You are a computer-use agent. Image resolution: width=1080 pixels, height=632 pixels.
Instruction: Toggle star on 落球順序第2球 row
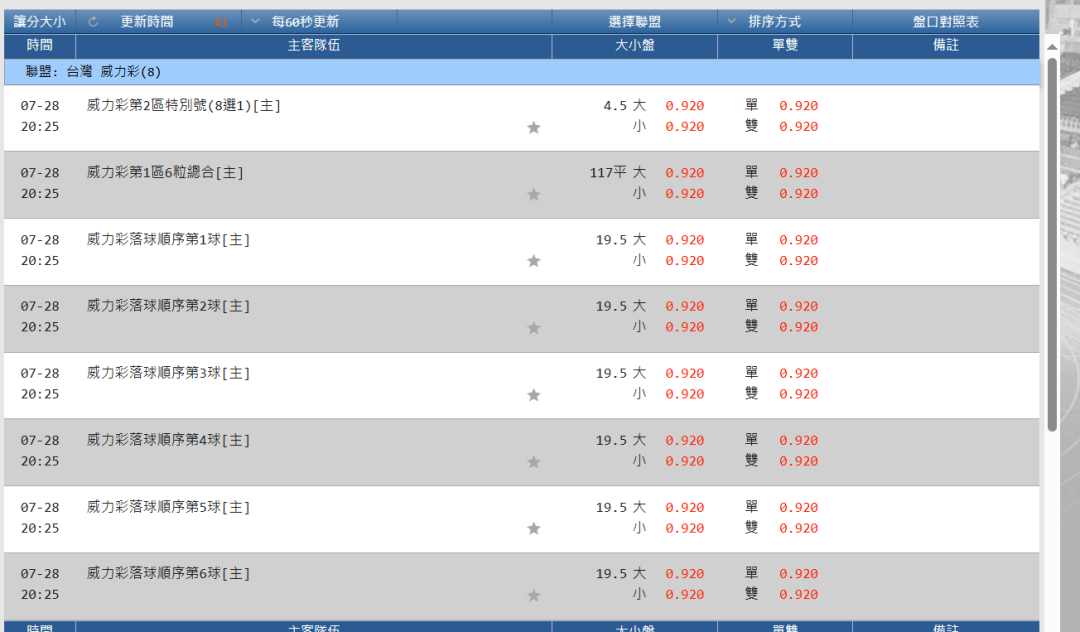coord(534,328)
